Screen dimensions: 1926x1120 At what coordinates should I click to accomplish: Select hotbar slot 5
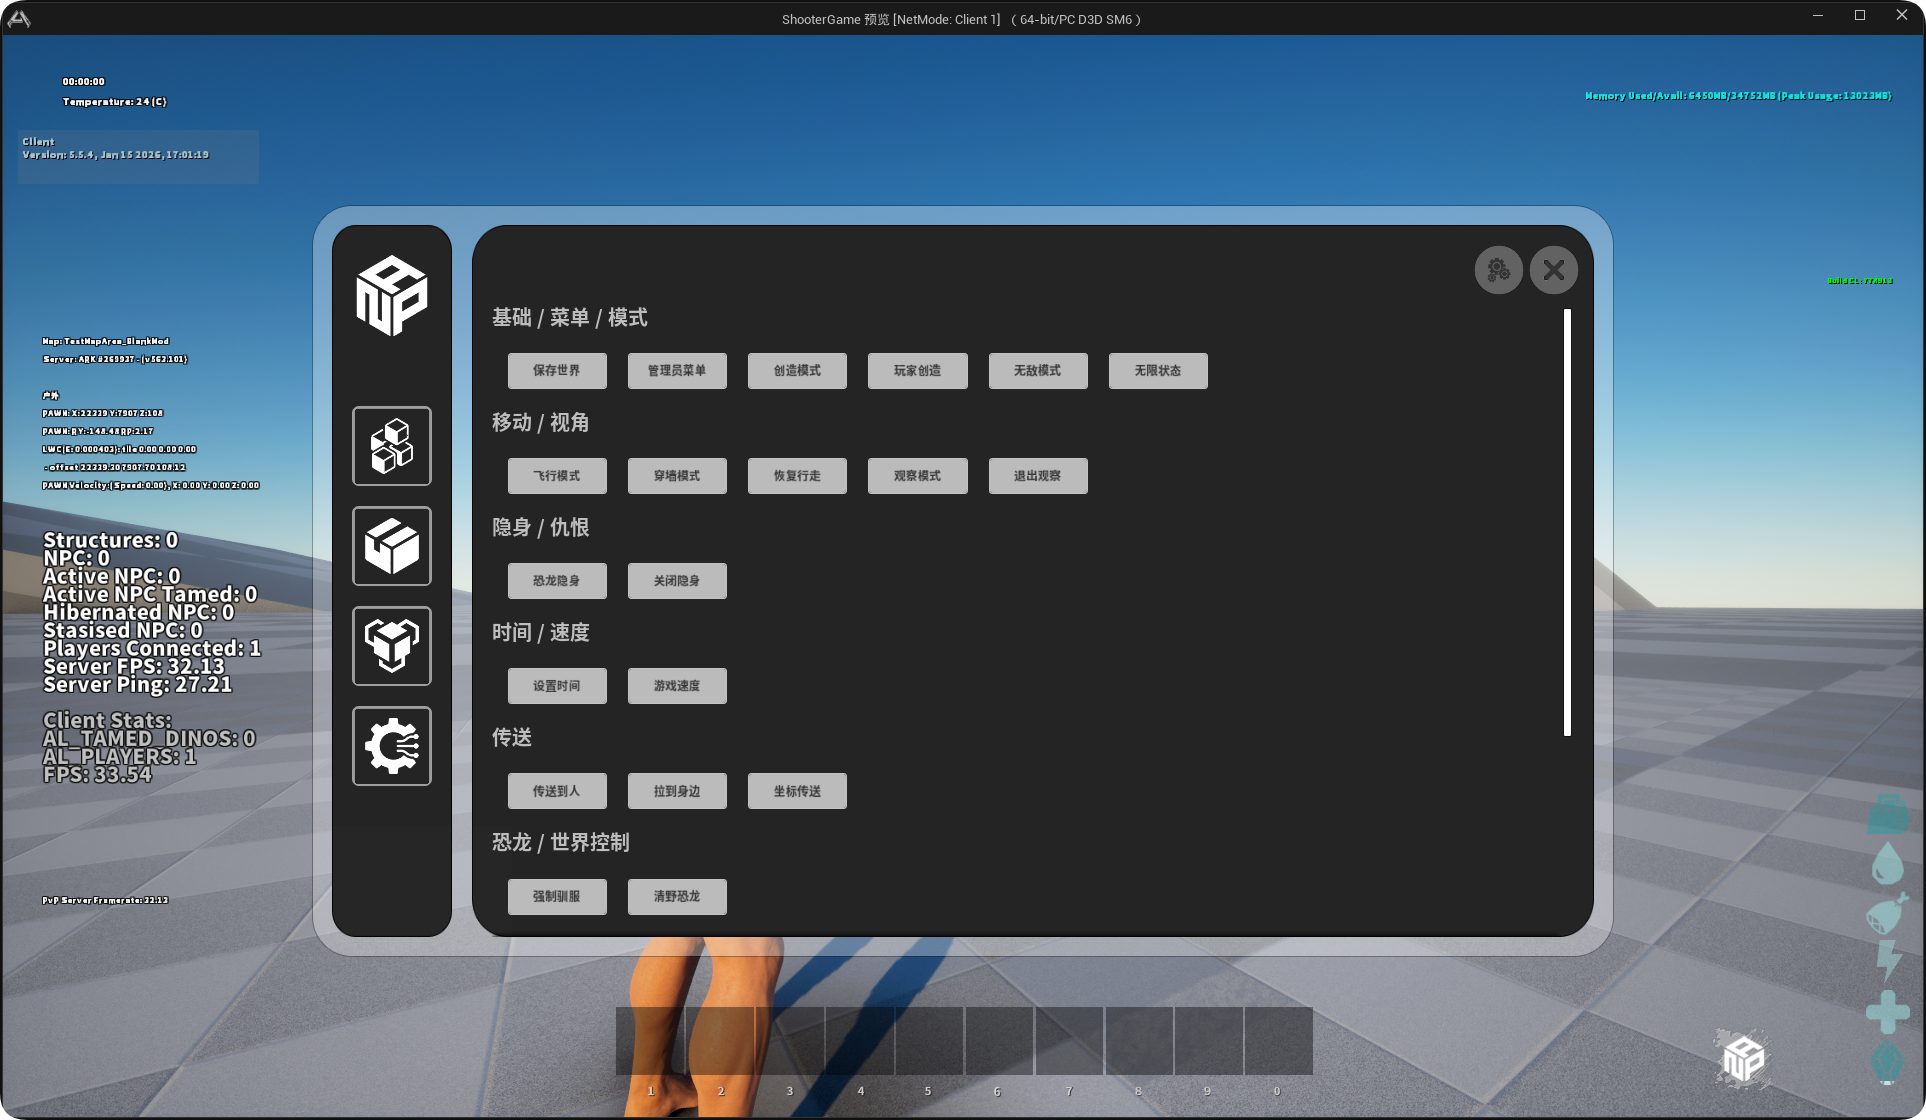tap(929, 1041)
